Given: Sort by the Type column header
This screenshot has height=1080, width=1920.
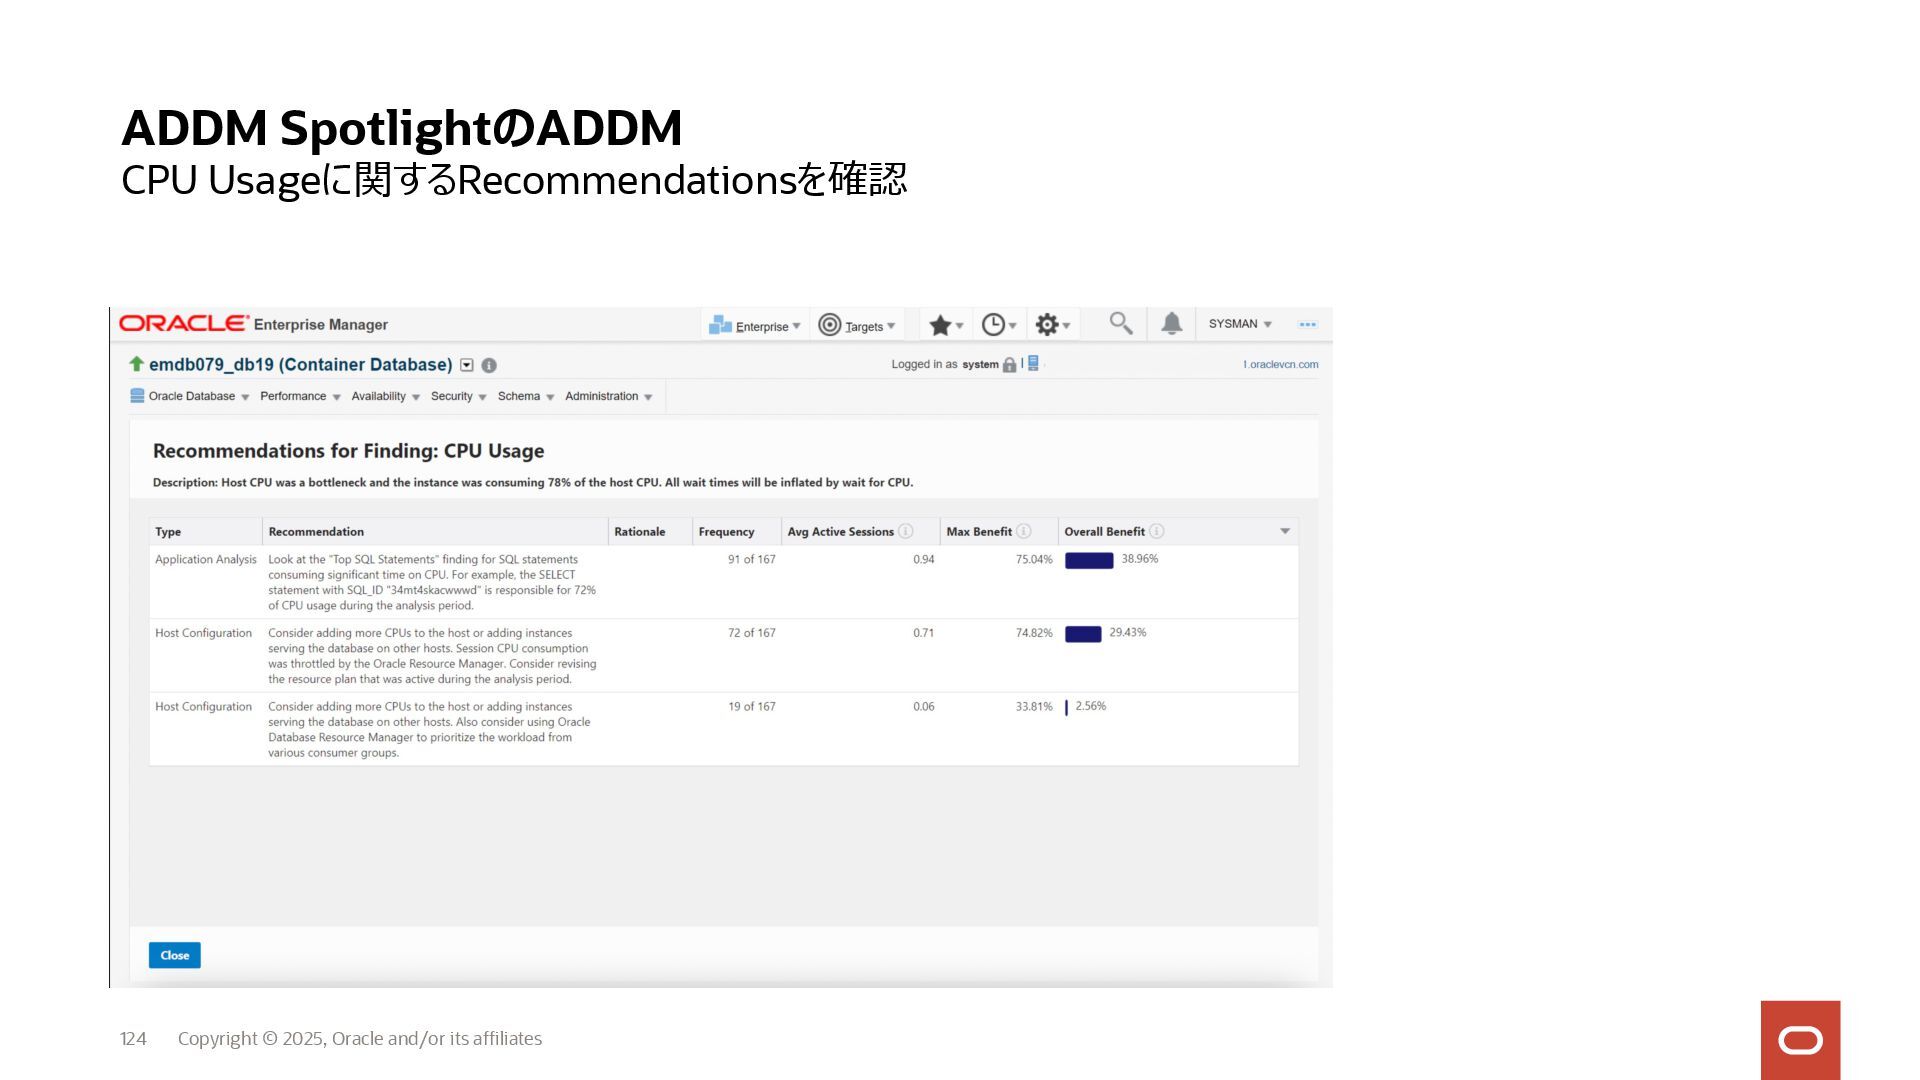Looking at the screenshot, I should [205, 532].
